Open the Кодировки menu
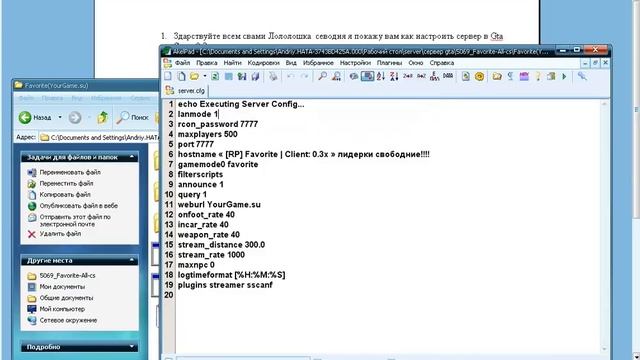Viewport: 640px width, 360px height. point(263,63)
